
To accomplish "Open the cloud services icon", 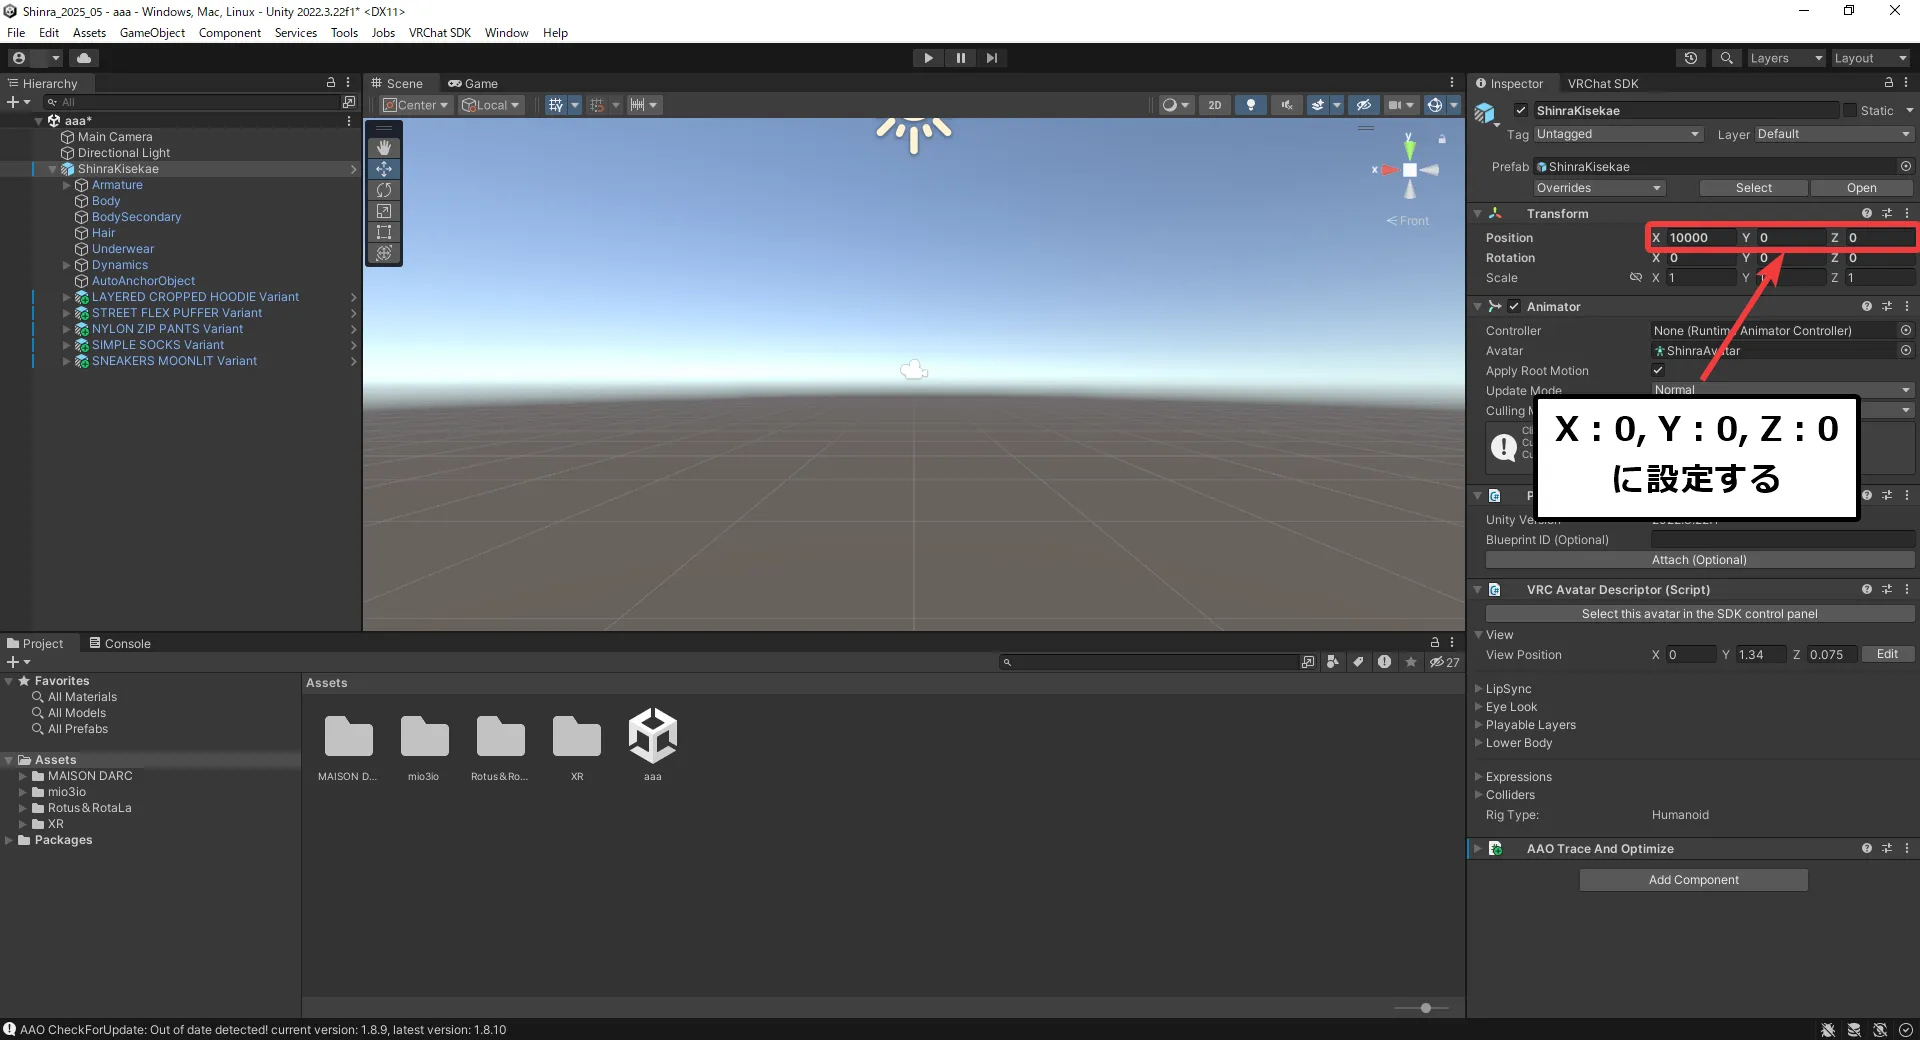I will click(x=84, y=58).
